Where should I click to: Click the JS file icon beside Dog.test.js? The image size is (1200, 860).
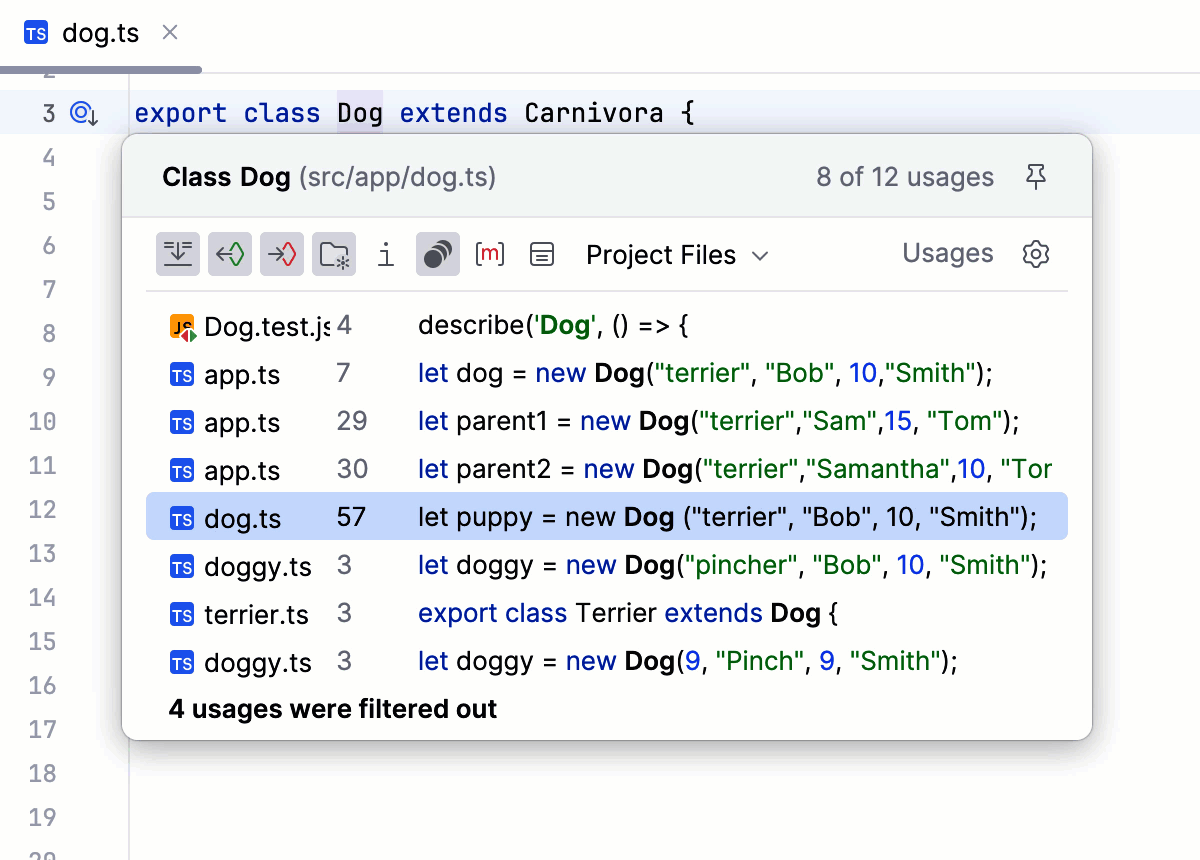point(182,326)
